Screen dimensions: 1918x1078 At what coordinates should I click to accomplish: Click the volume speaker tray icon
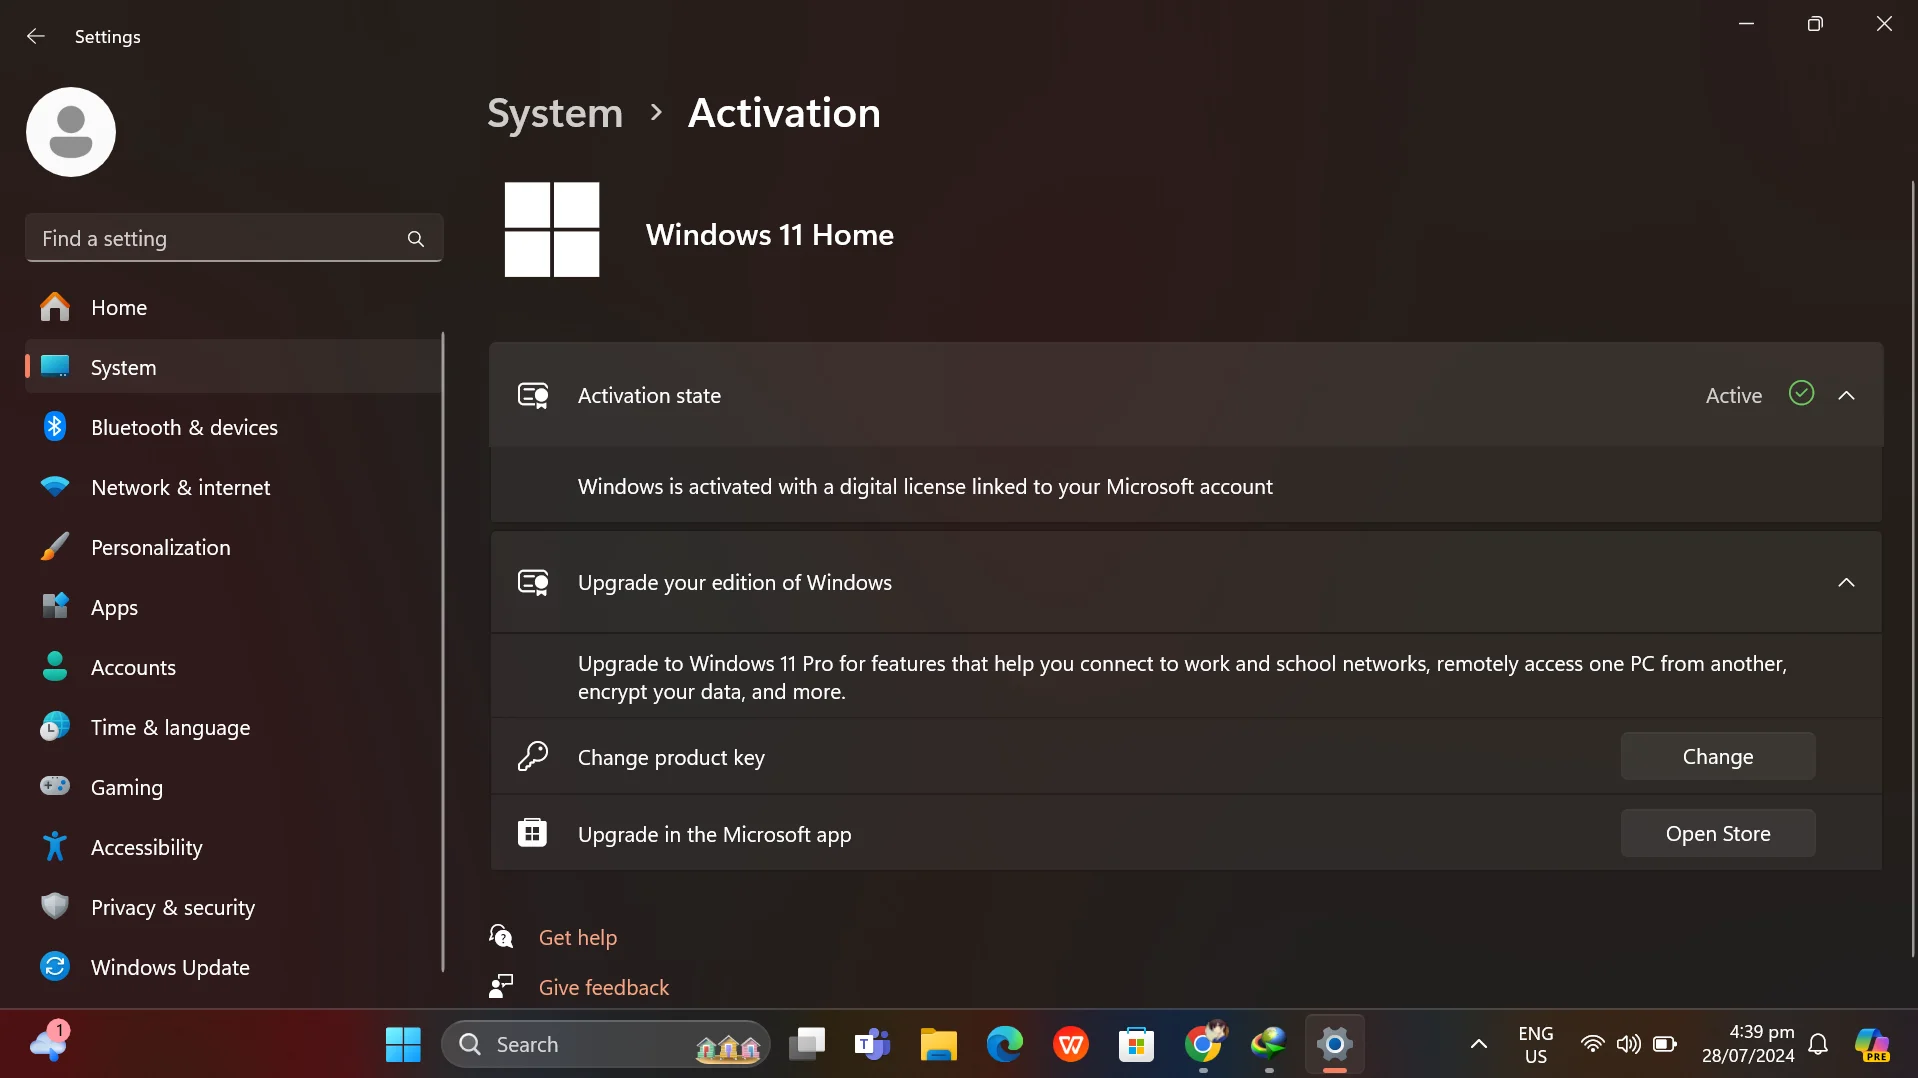(x=1629, y=1045)
